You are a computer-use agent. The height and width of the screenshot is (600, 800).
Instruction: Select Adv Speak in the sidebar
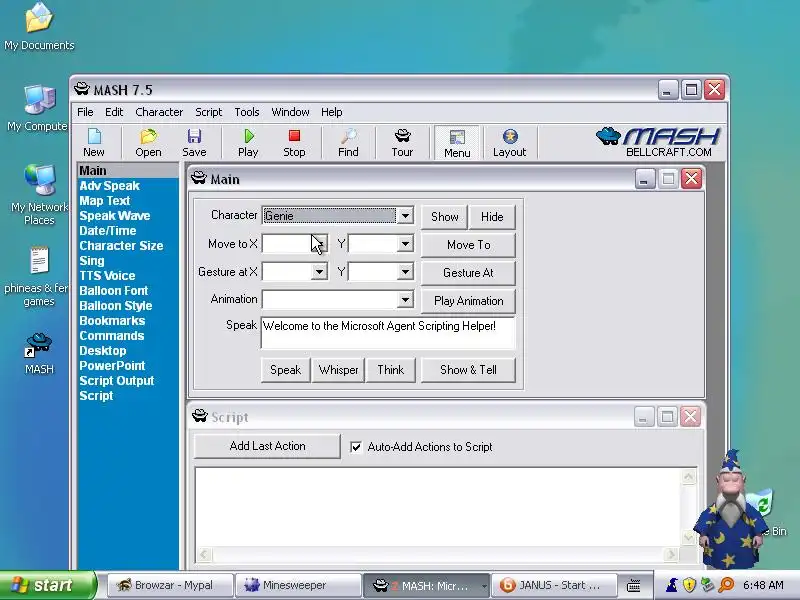pos(109,186)
